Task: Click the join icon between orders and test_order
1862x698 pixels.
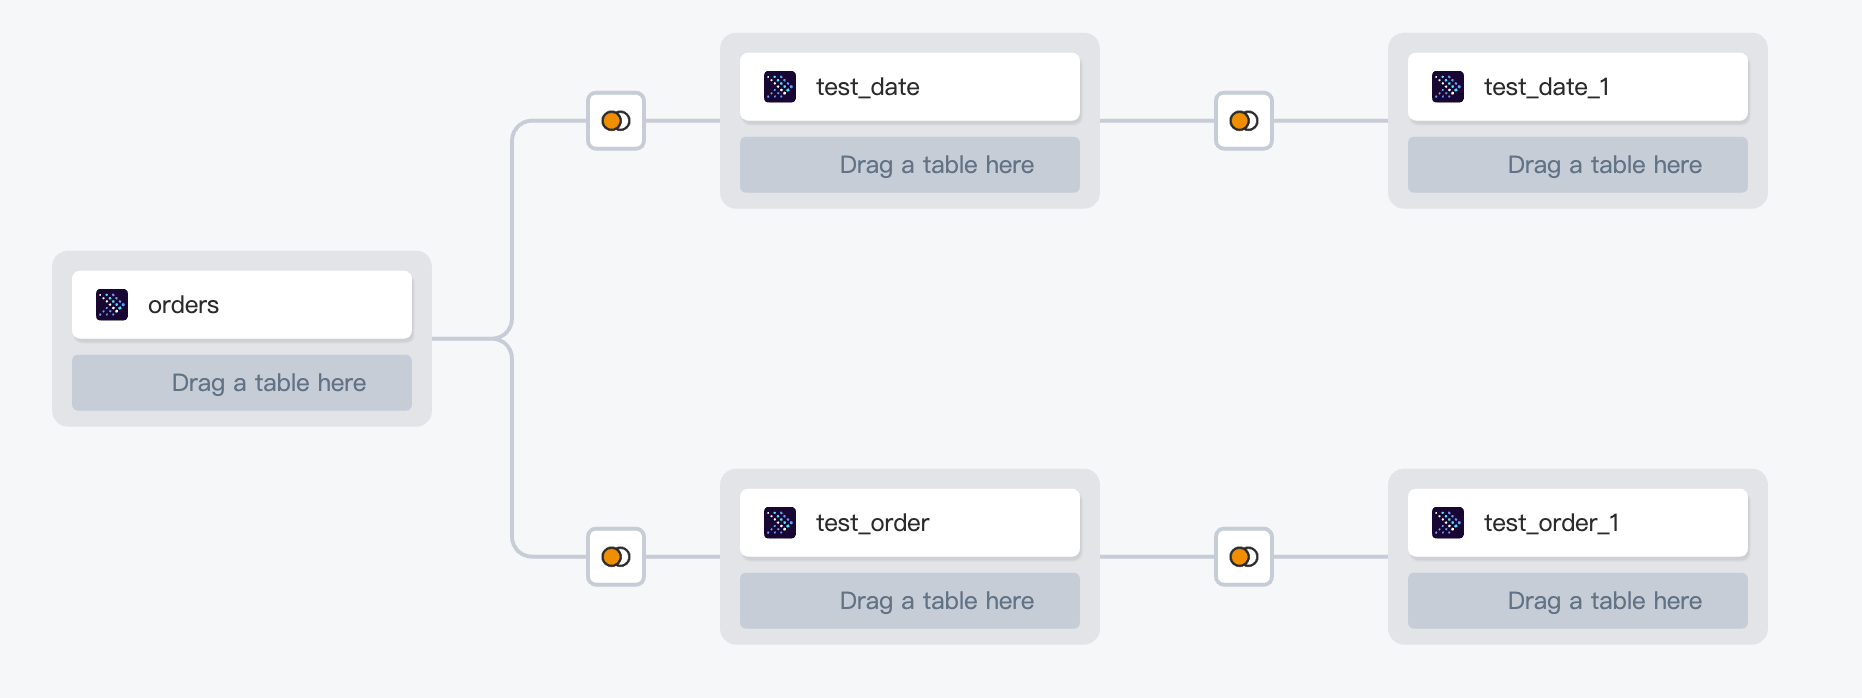Action: [616, 557]
